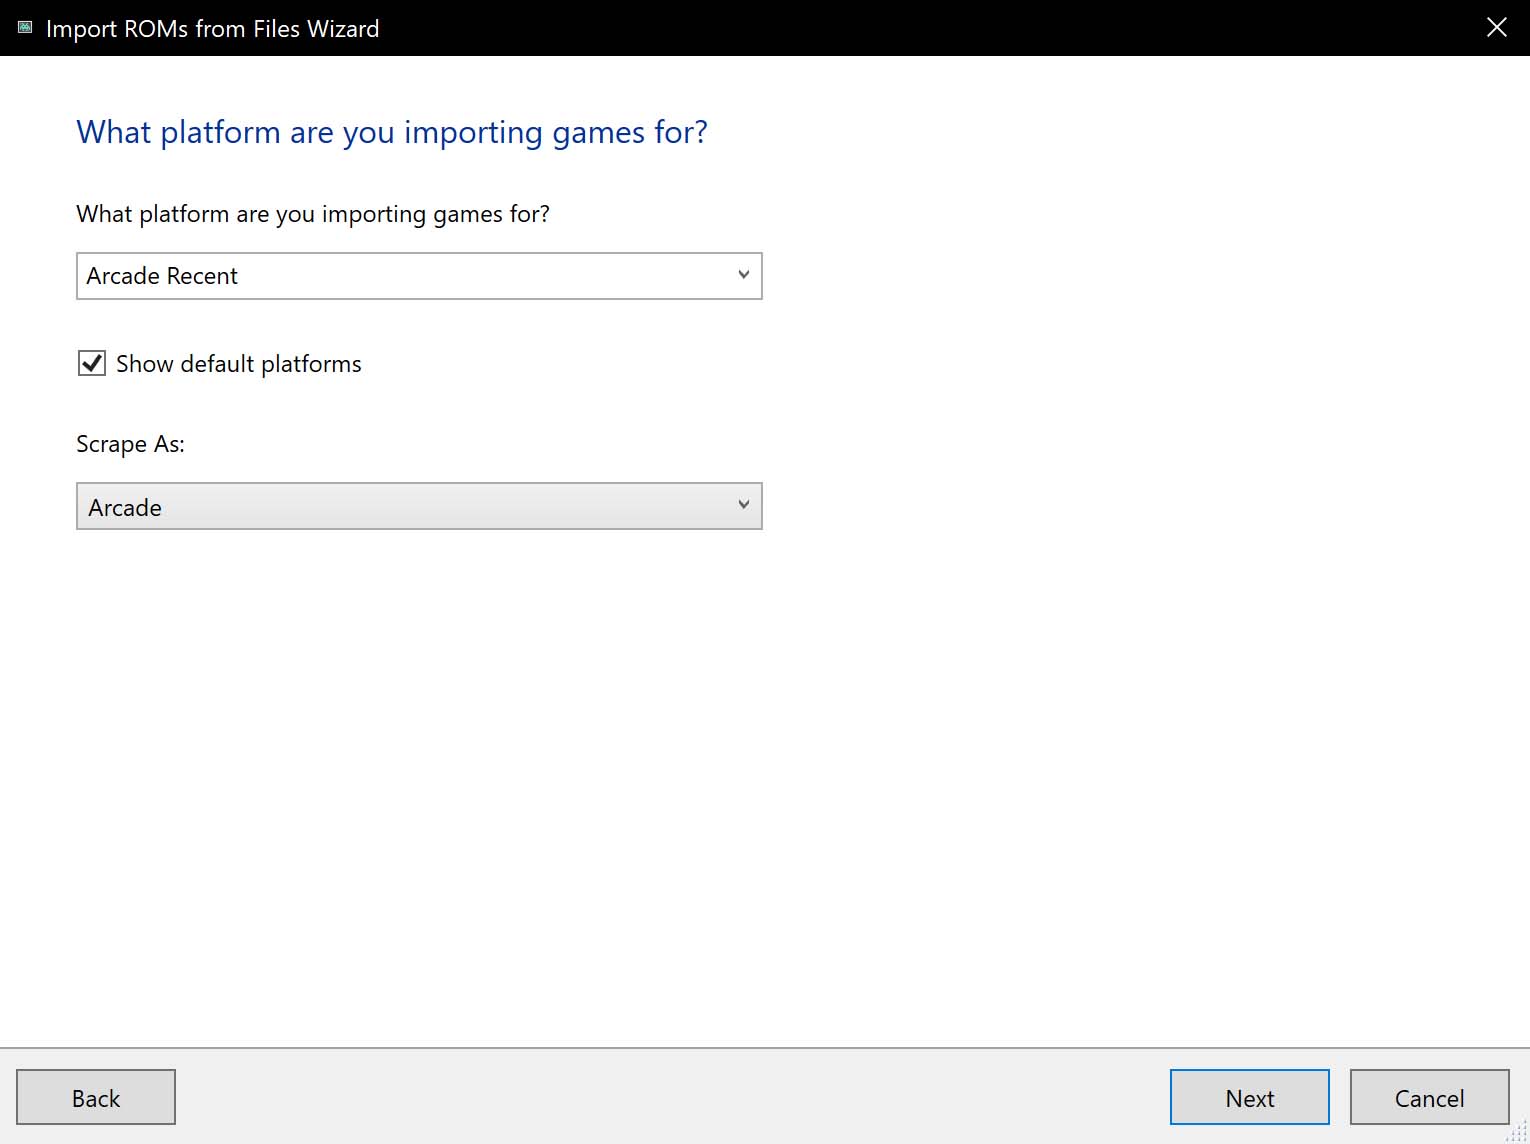Screen dimensions: 1530x1144
Task: Close the Import ROMs wizard window
Action: (x=1497, y=27)
